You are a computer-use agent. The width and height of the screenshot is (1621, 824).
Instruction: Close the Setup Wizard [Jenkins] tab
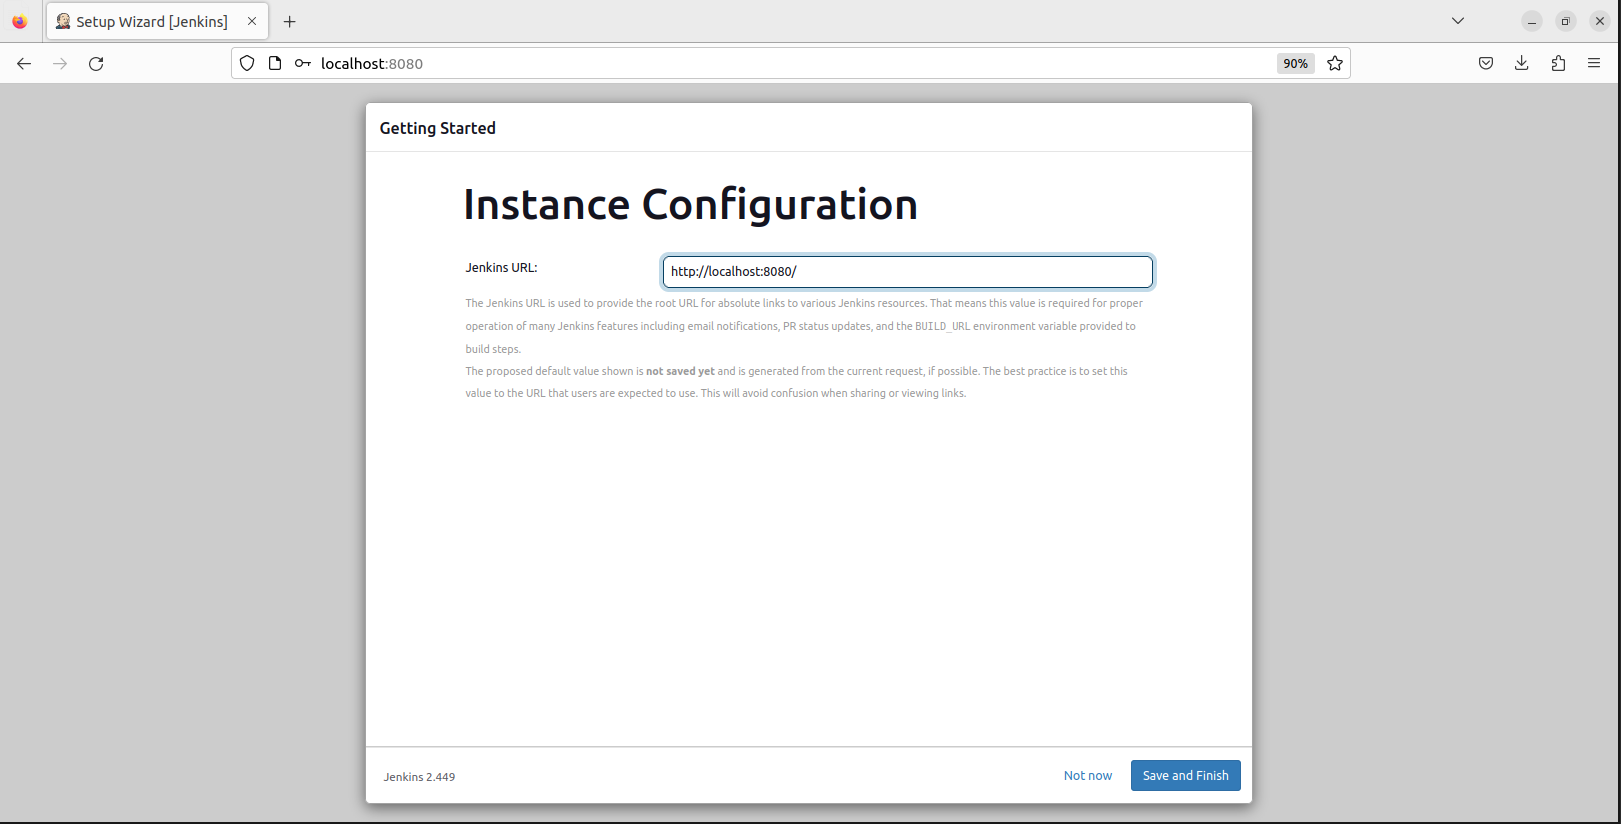pyautogui.click(x=252, y=21)
